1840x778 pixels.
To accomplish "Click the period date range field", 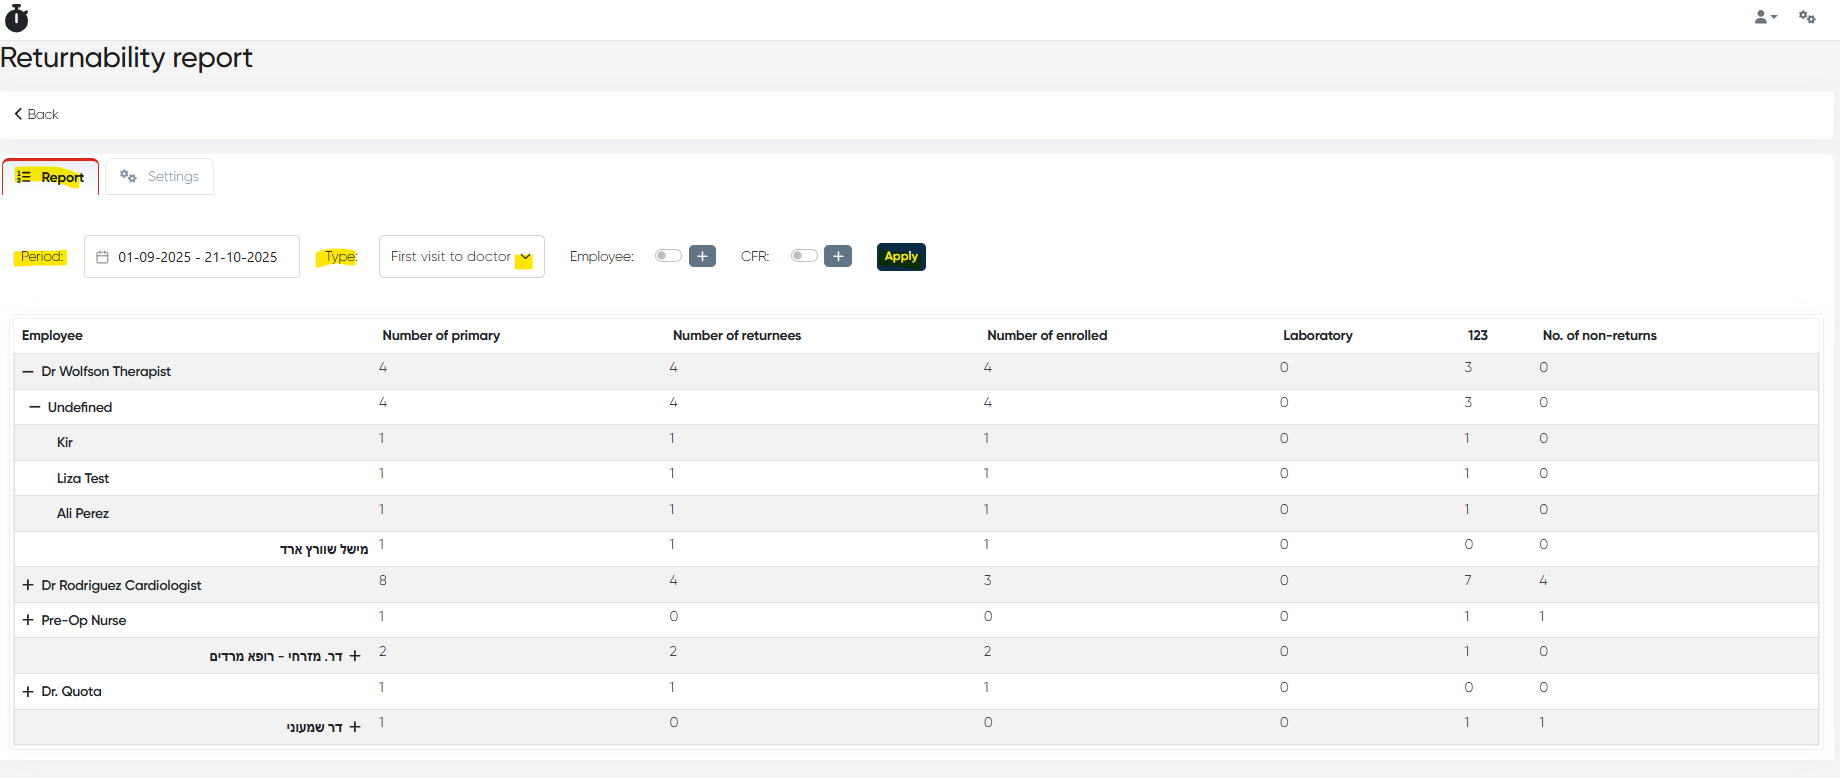I will click(197, 257).
